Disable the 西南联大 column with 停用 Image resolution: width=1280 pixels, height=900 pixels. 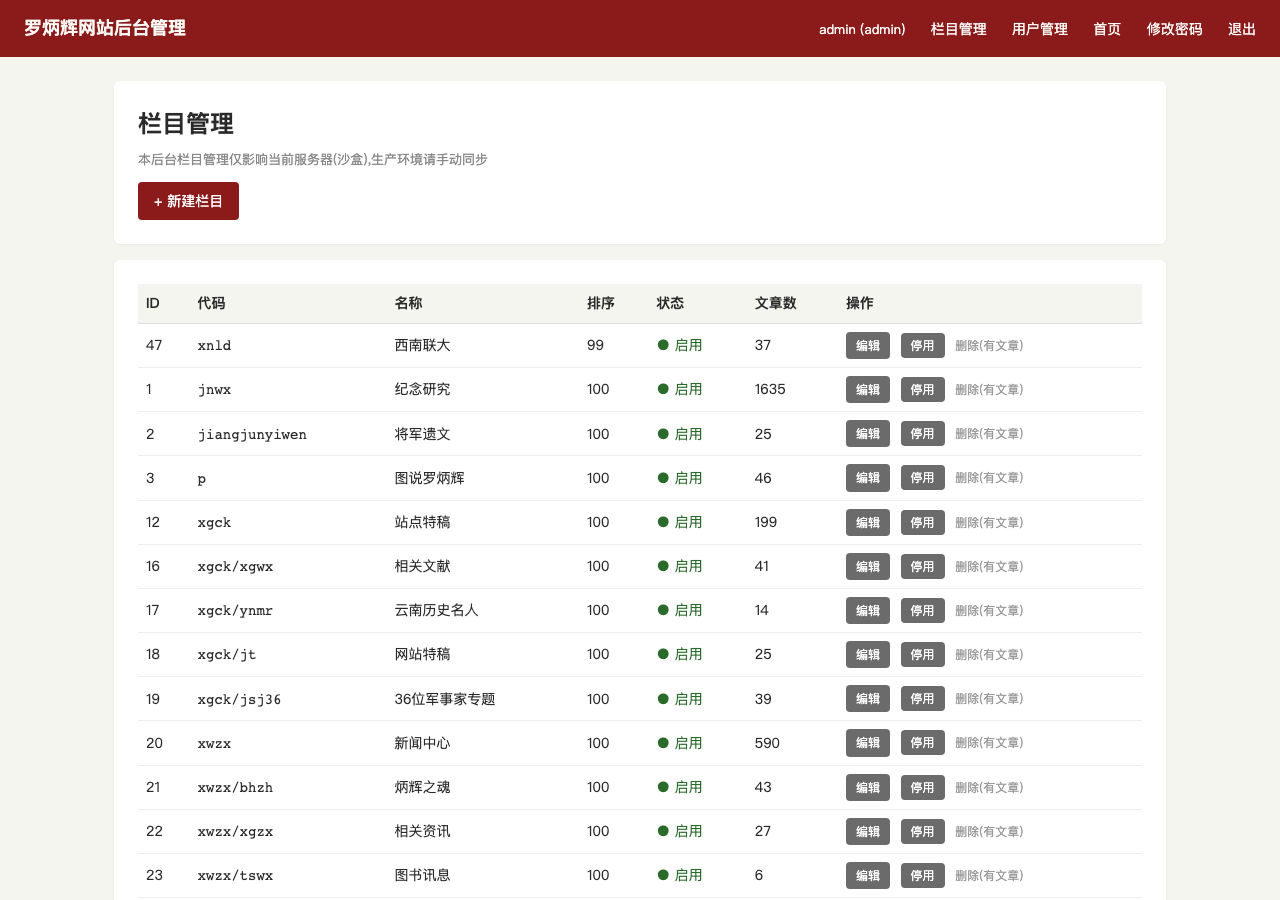tap(923, 345)
